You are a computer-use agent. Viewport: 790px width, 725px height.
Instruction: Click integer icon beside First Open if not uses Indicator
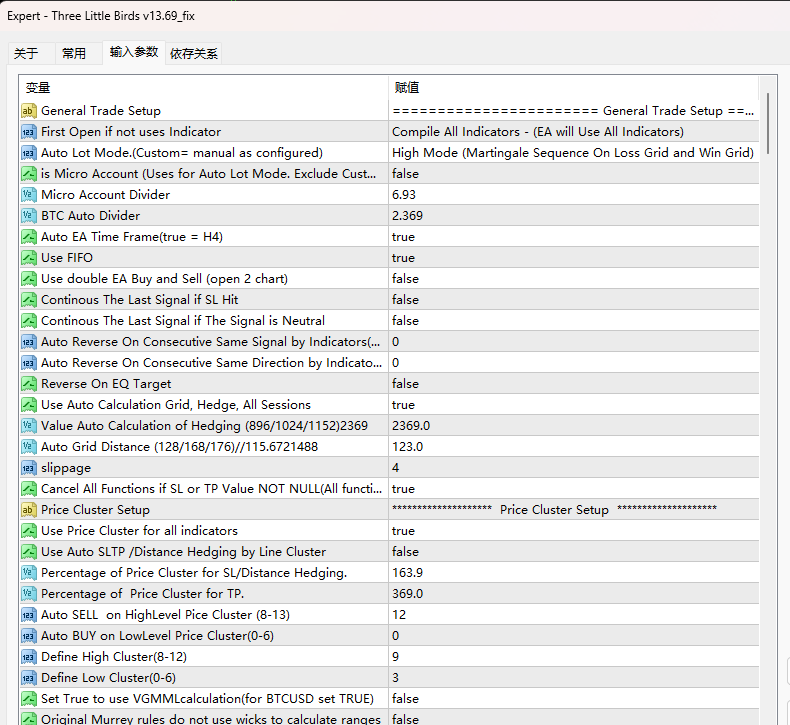pos(29,132)
